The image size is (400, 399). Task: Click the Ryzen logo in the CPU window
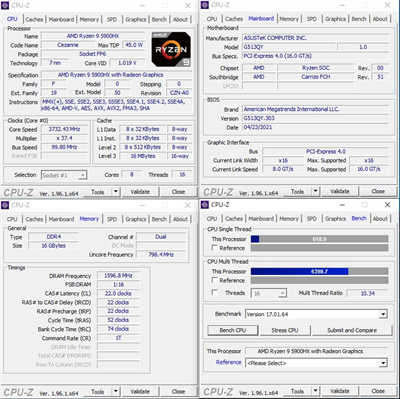(171, 49)
